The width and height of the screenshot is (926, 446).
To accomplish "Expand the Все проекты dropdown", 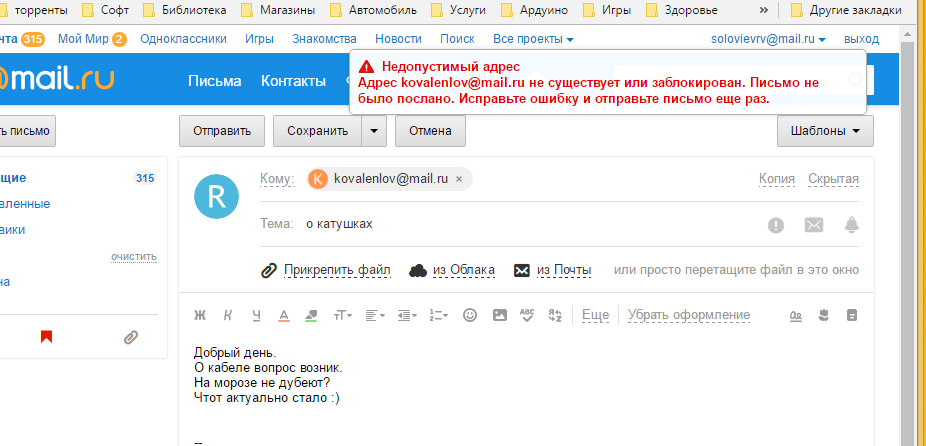I will pos(533,40).
